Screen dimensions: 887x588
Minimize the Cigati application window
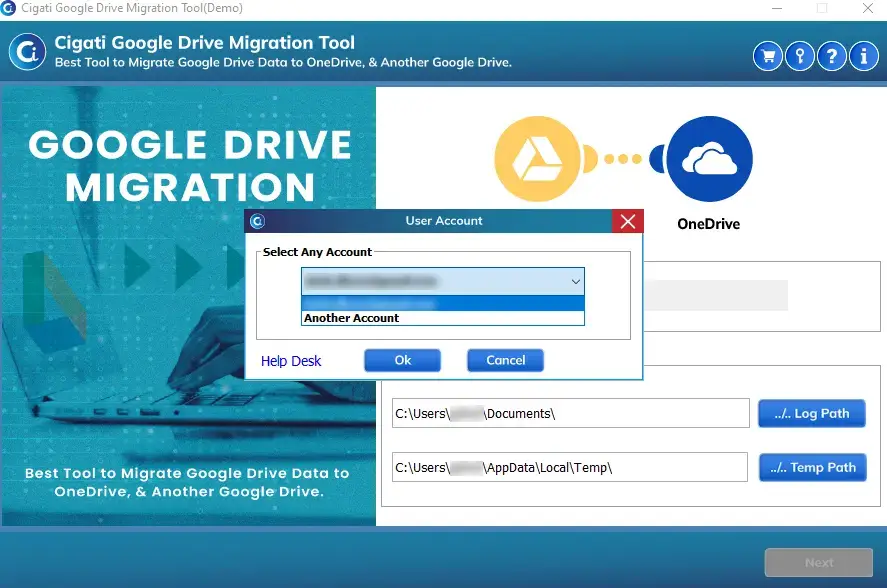pos(777,8)
